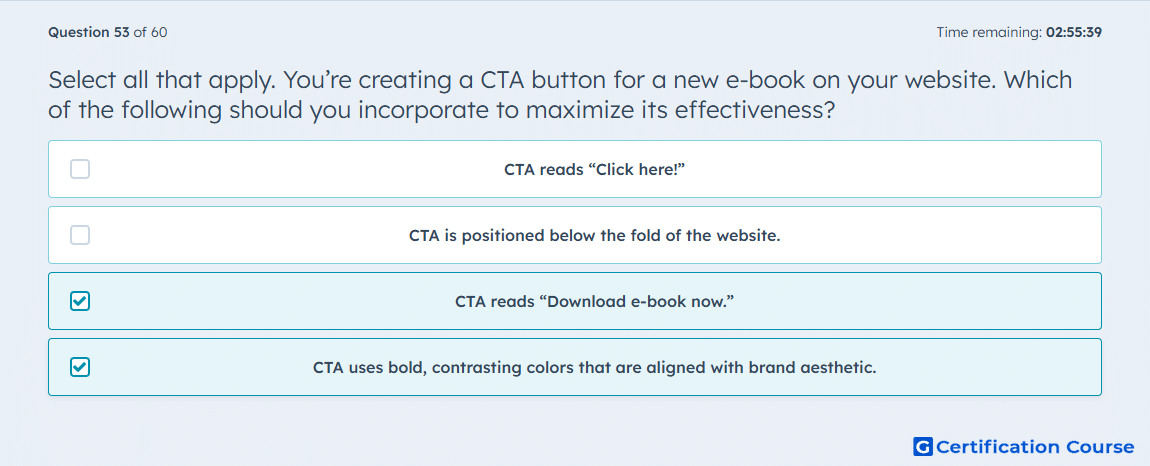Image resolution: width=1150 pixels, height=466 pixels.
Task: Uncheck the bold contrasting colors checkbox
Action: [80, 367]
